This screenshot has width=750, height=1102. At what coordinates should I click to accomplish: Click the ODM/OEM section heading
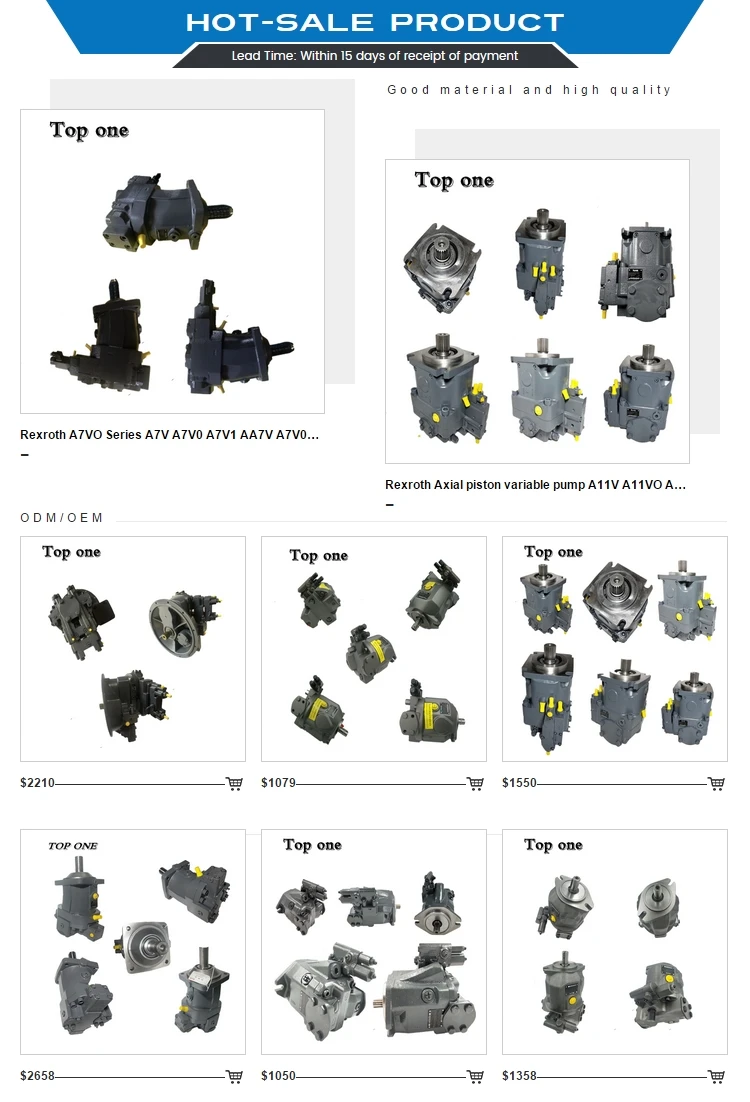click(62, 518)
